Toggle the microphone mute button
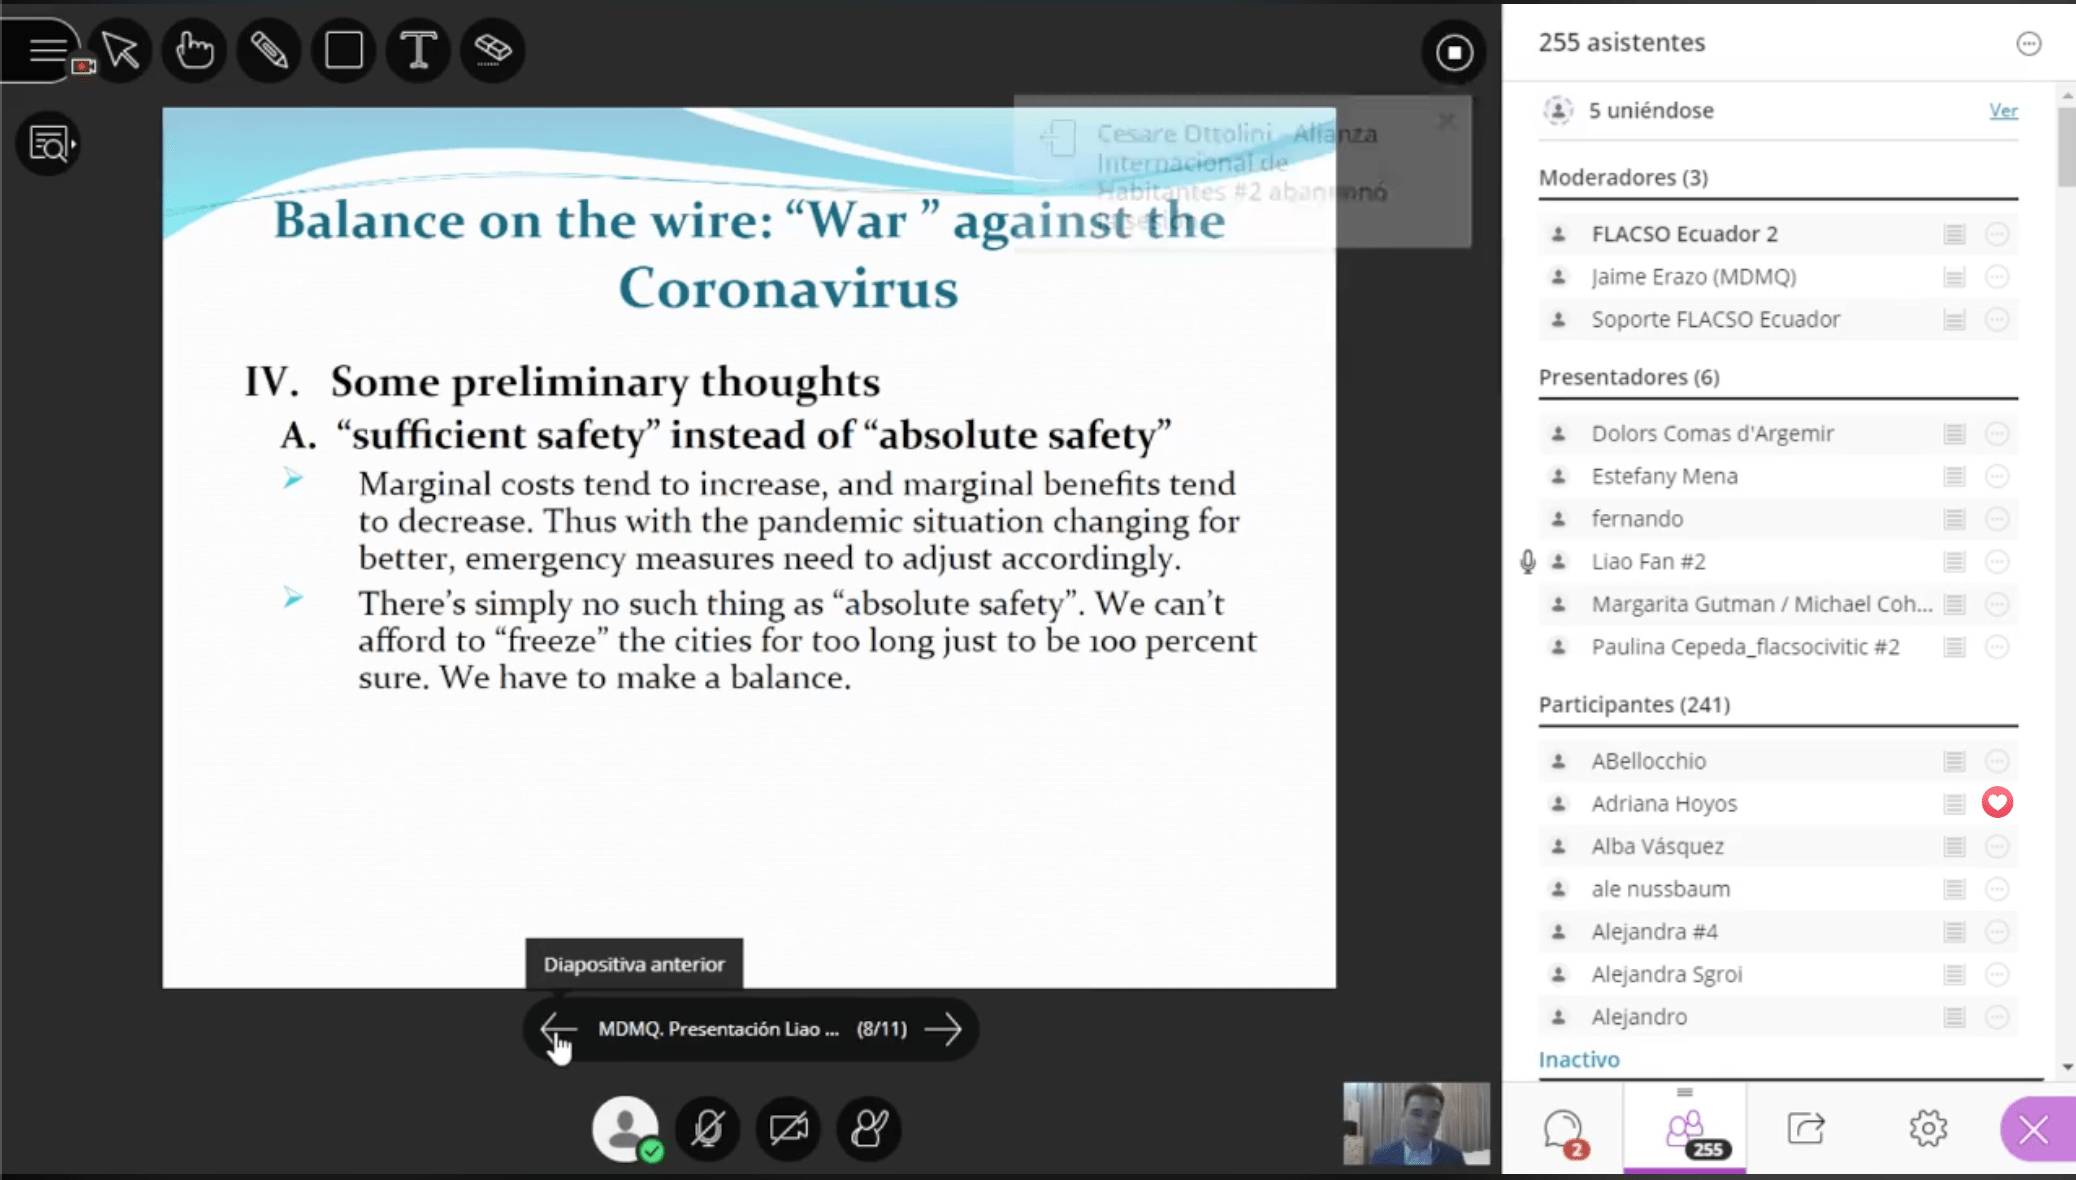The image size is (2076, 1180). (x=707, y=1129)
